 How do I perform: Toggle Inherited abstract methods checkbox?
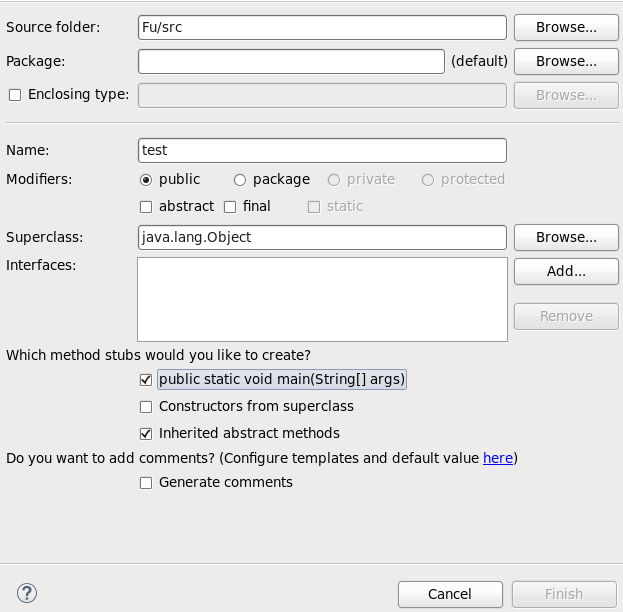(146, 434)
